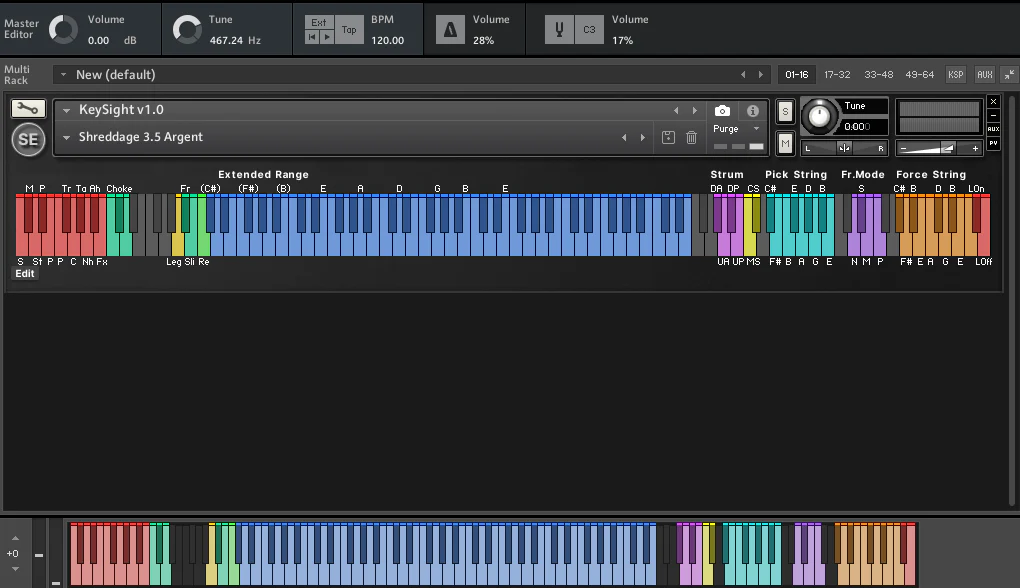Open the camera snapshot view
The image size is (1020, 588).
point(722,111)
